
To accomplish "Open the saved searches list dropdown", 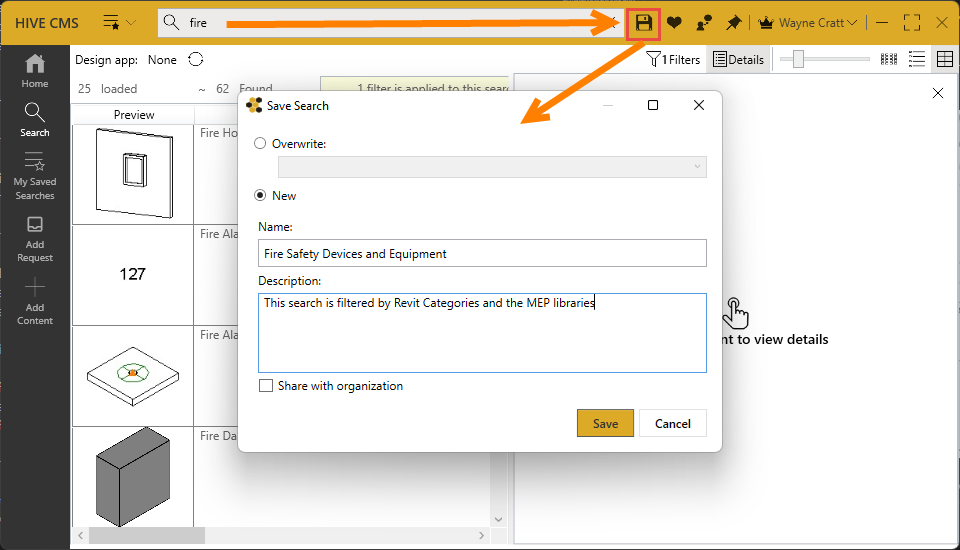I will pyautogui.click(x=119, y=22).
